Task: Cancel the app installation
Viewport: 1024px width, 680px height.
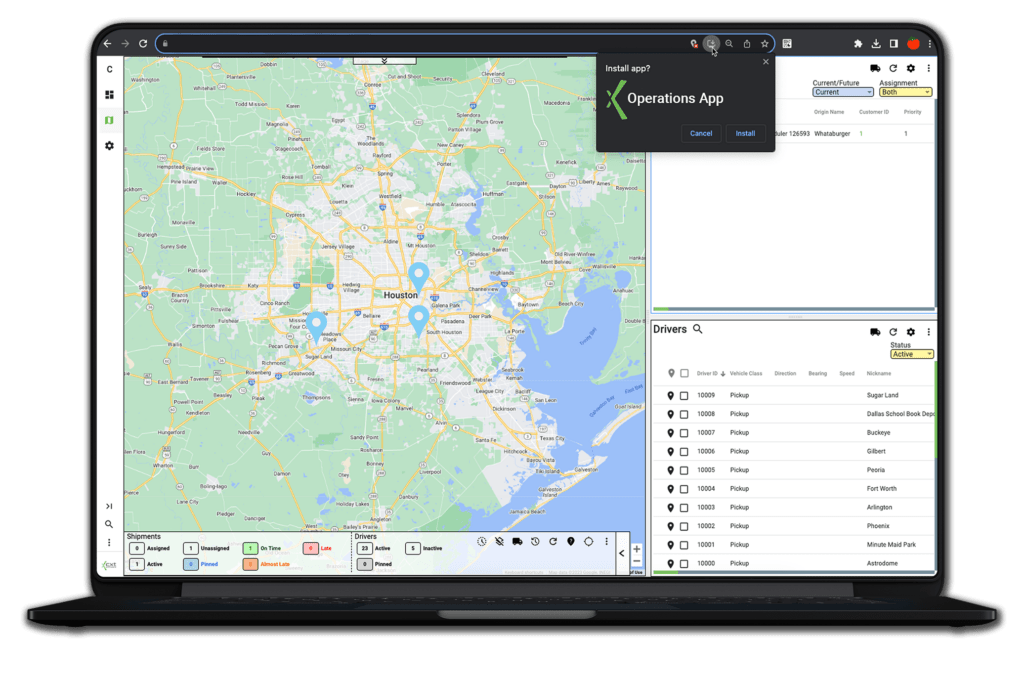Action: click(x=701, y=133)
